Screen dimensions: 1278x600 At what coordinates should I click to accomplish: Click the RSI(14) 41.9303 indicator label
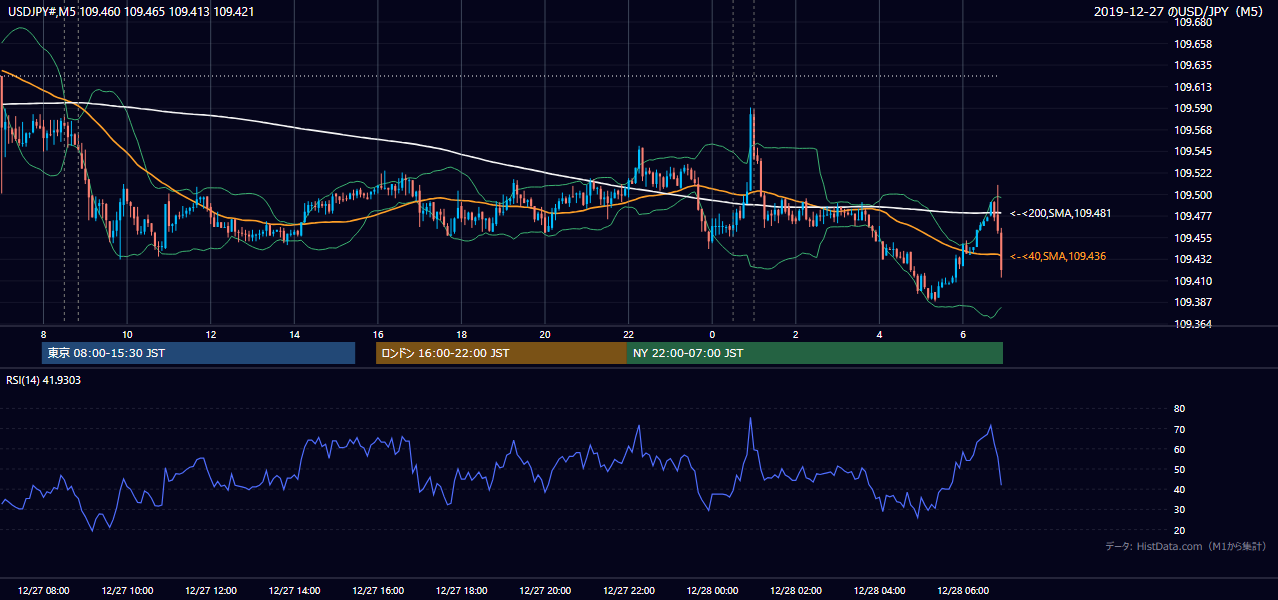[43, 380]
